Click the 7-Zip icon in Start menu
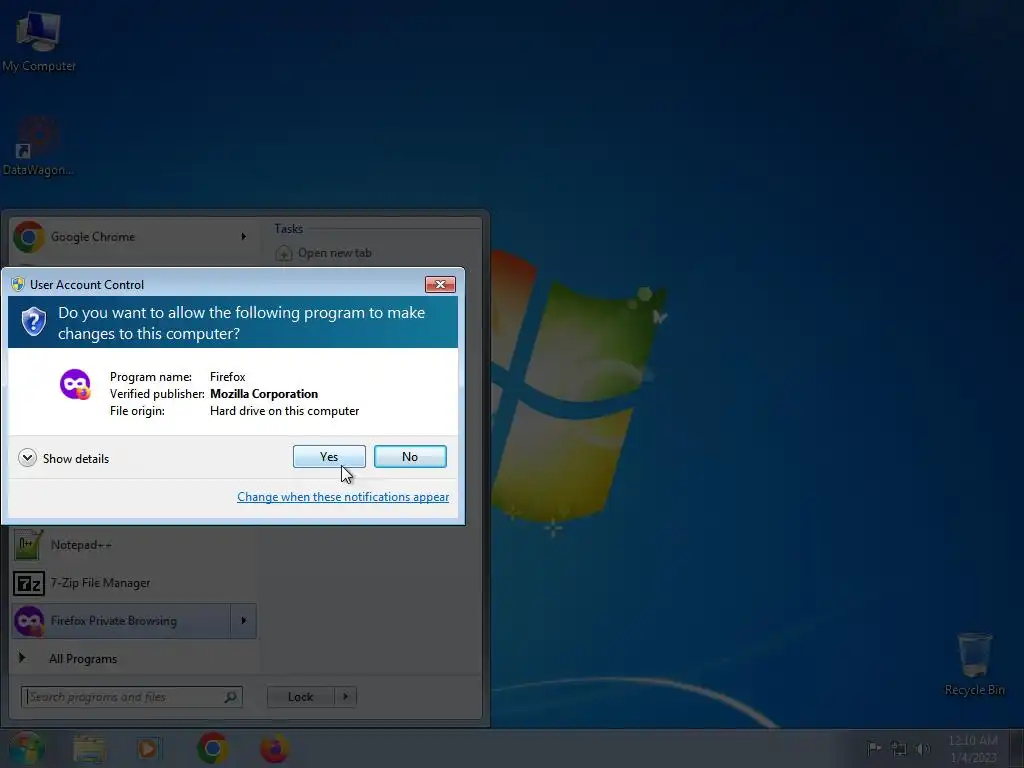Viewport: 1024px width, 768px height. pyautogui.click(x=29, y=583)
